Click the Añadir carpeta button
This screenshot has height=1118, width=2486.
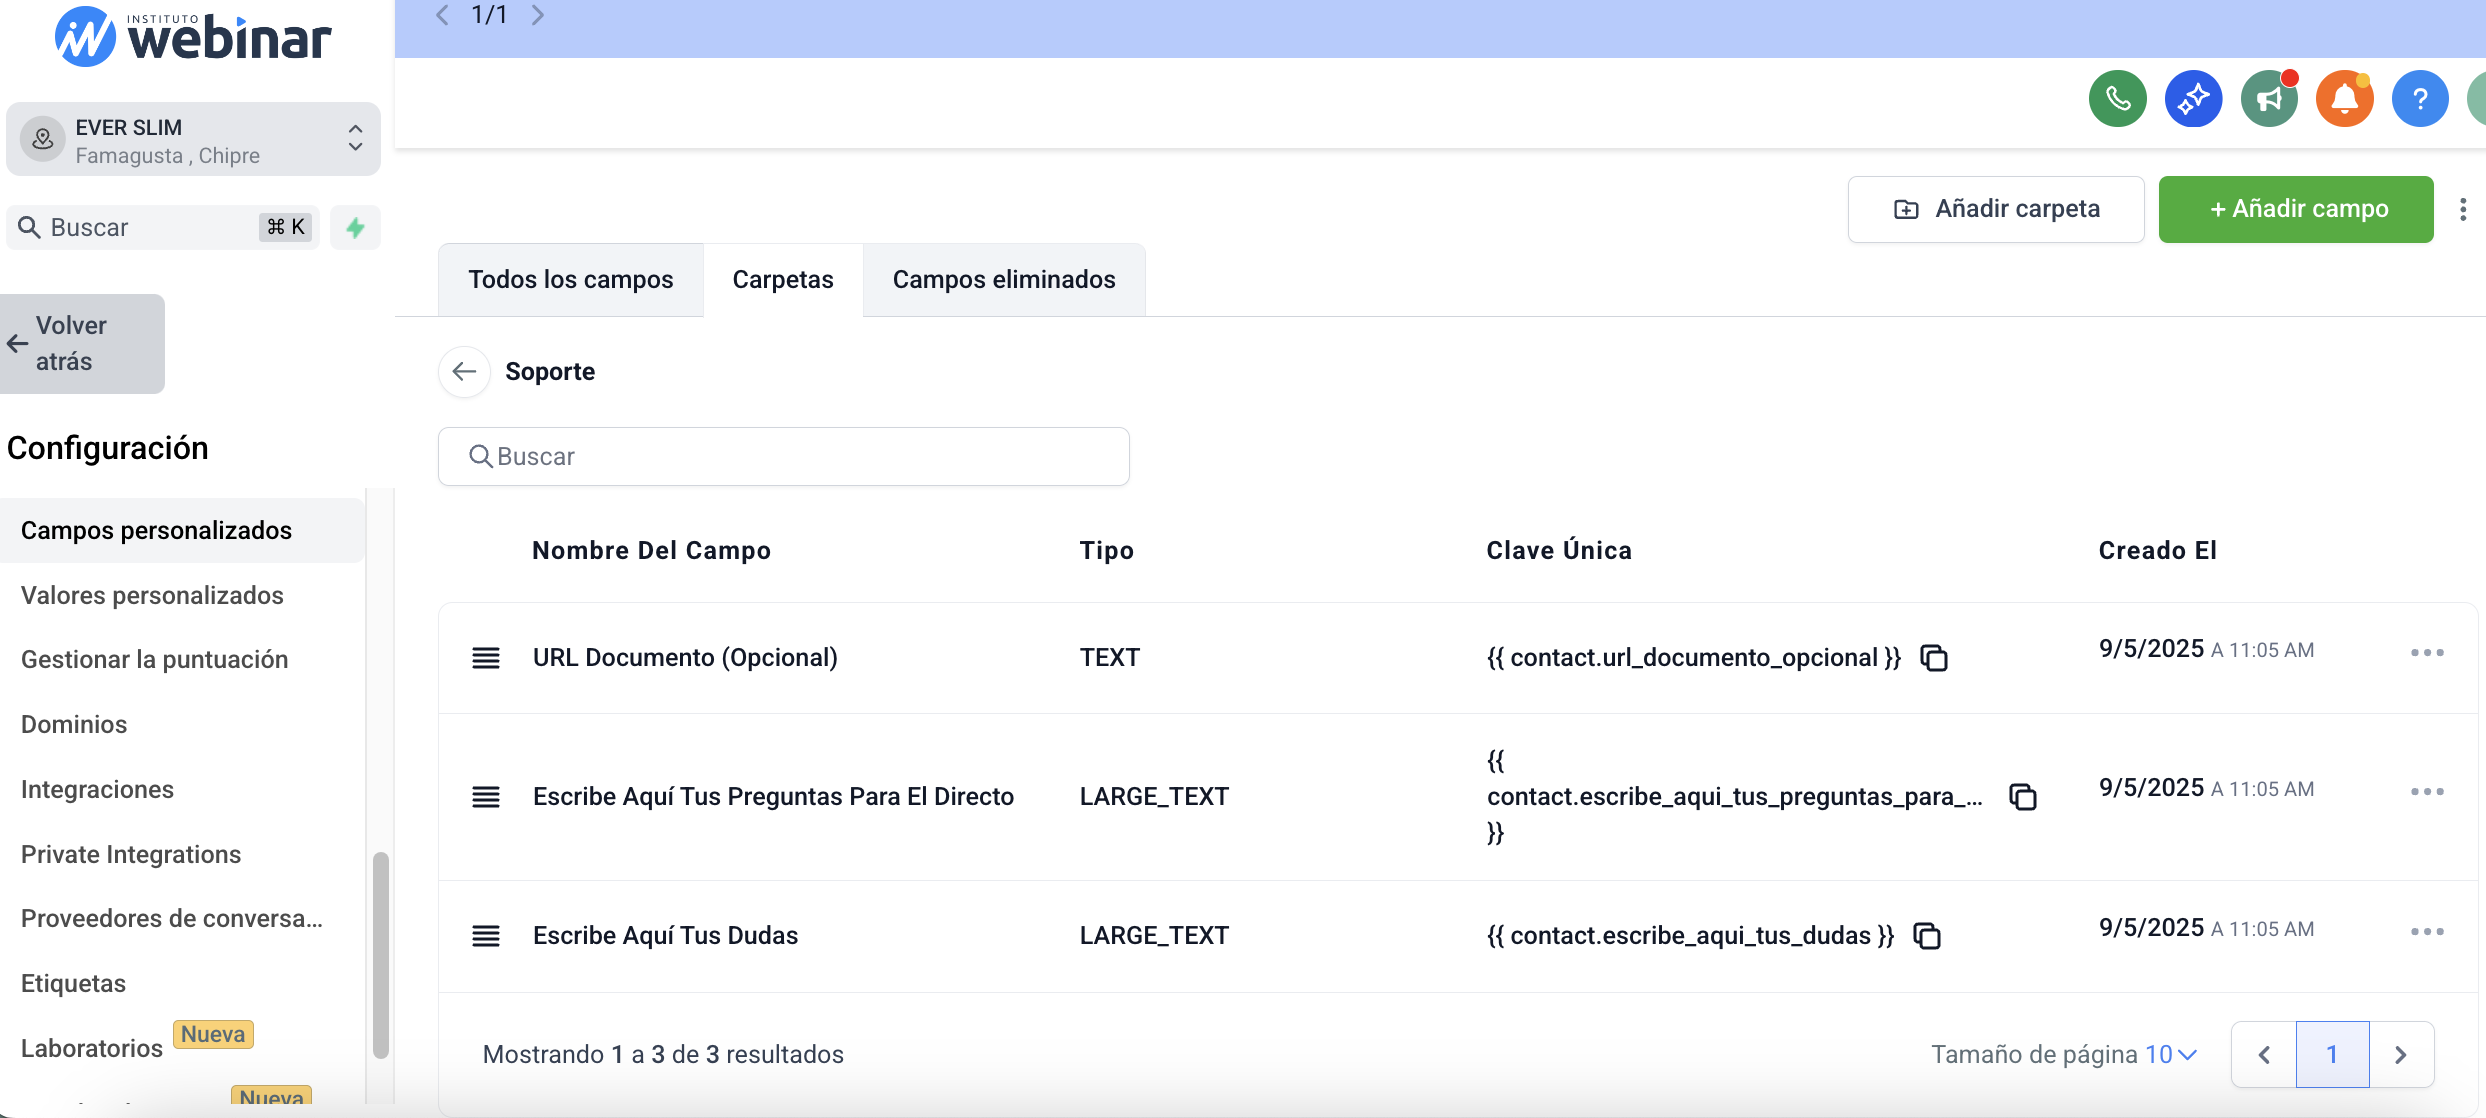[1996, 209]
